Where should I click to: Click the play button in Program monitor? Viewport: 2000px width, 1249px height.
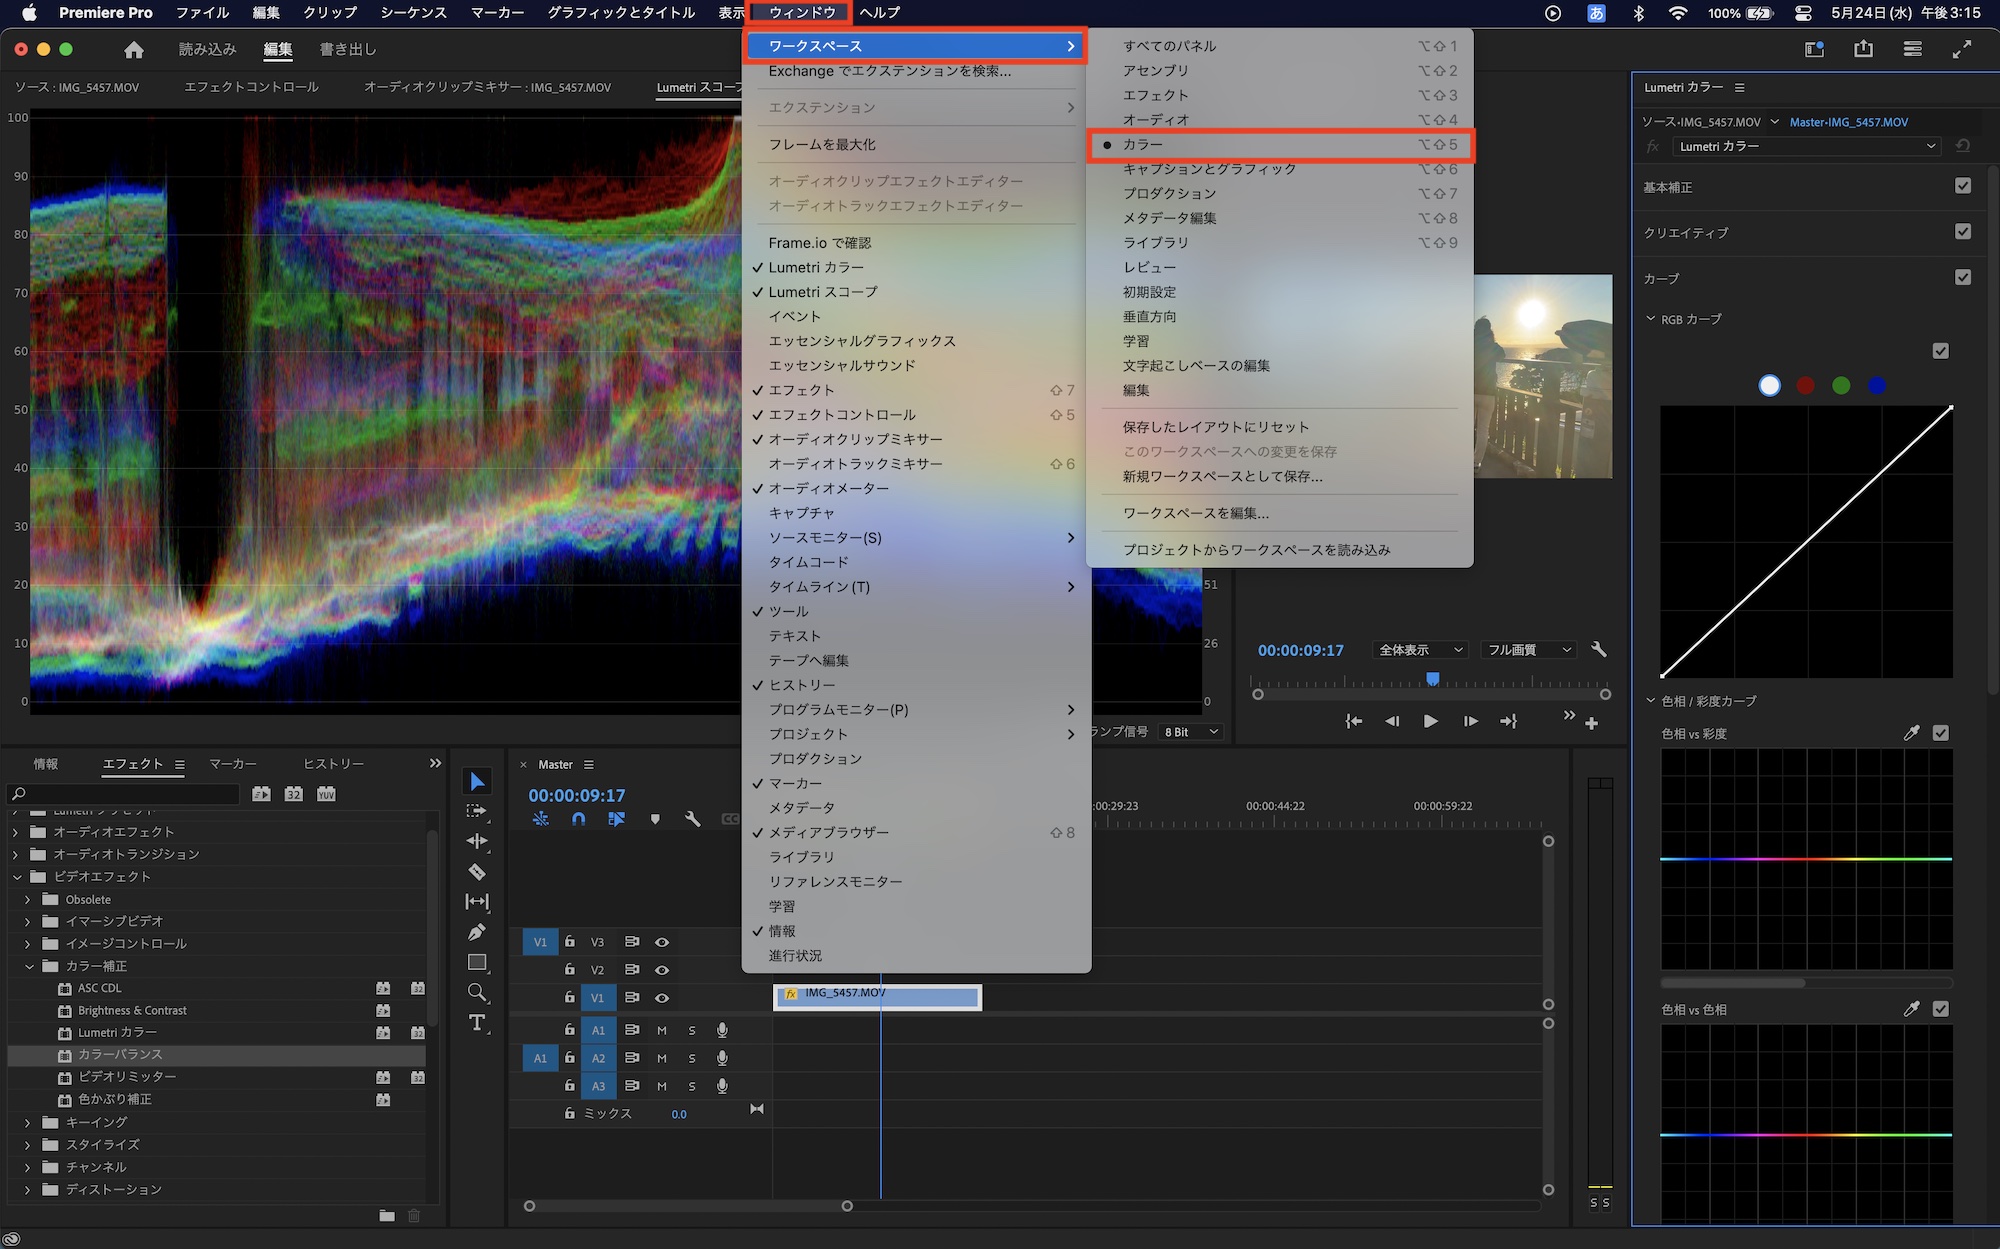(x=1430, y=721)
